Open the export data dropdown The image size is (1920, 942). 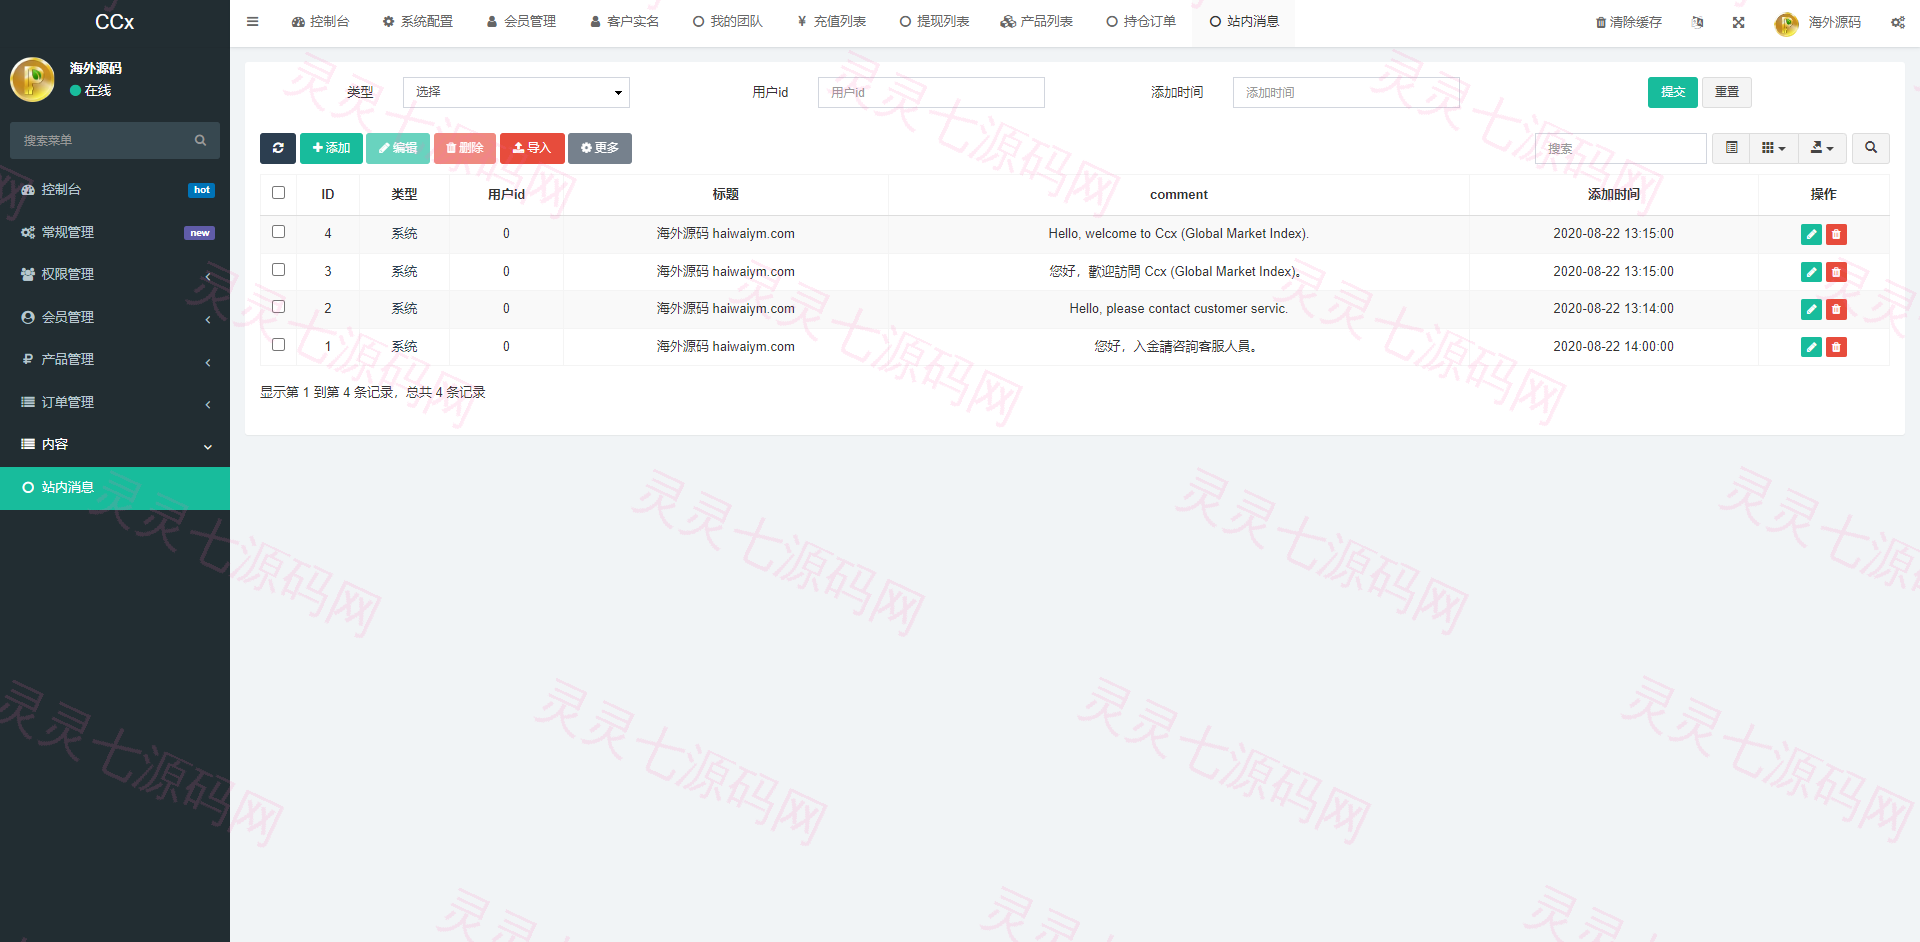(1823, 148)
